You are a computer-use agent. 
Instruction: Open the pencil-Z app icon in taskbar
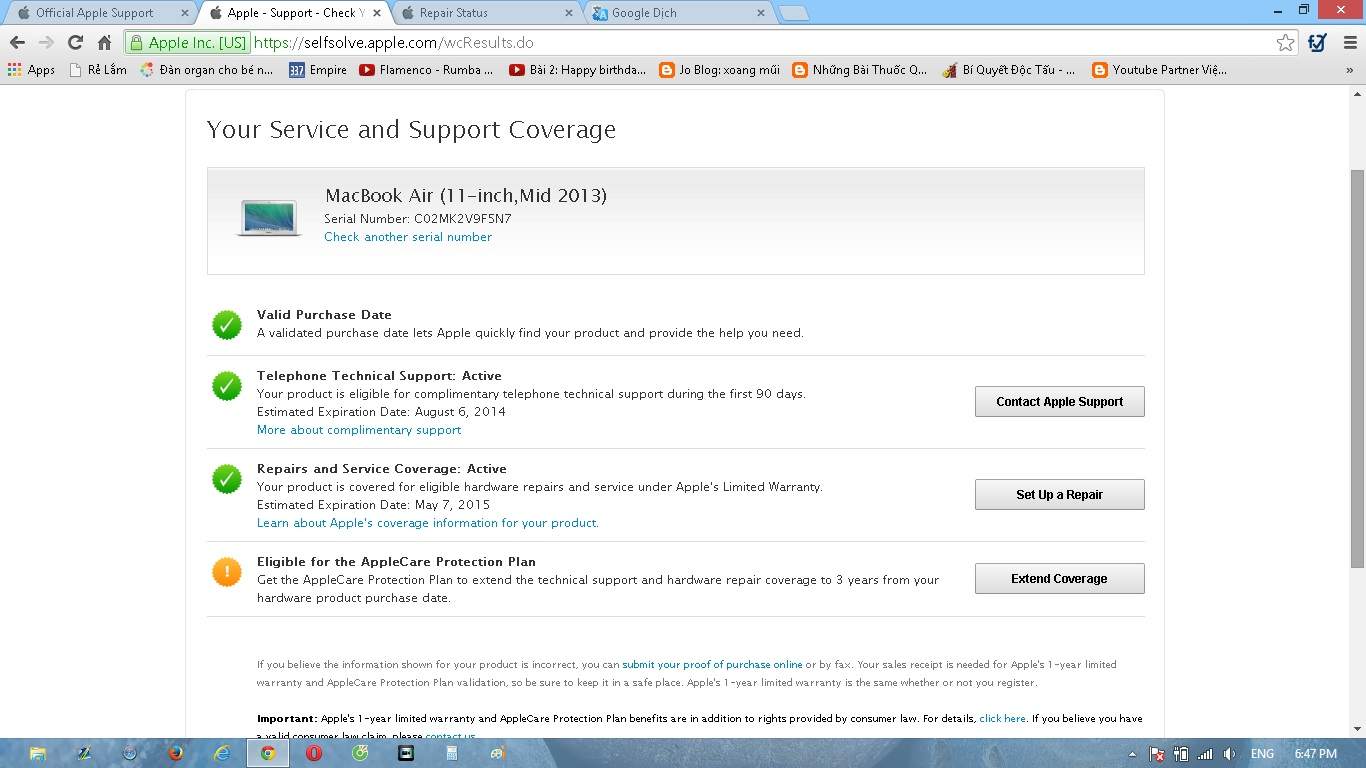click(x=84, y=753)
